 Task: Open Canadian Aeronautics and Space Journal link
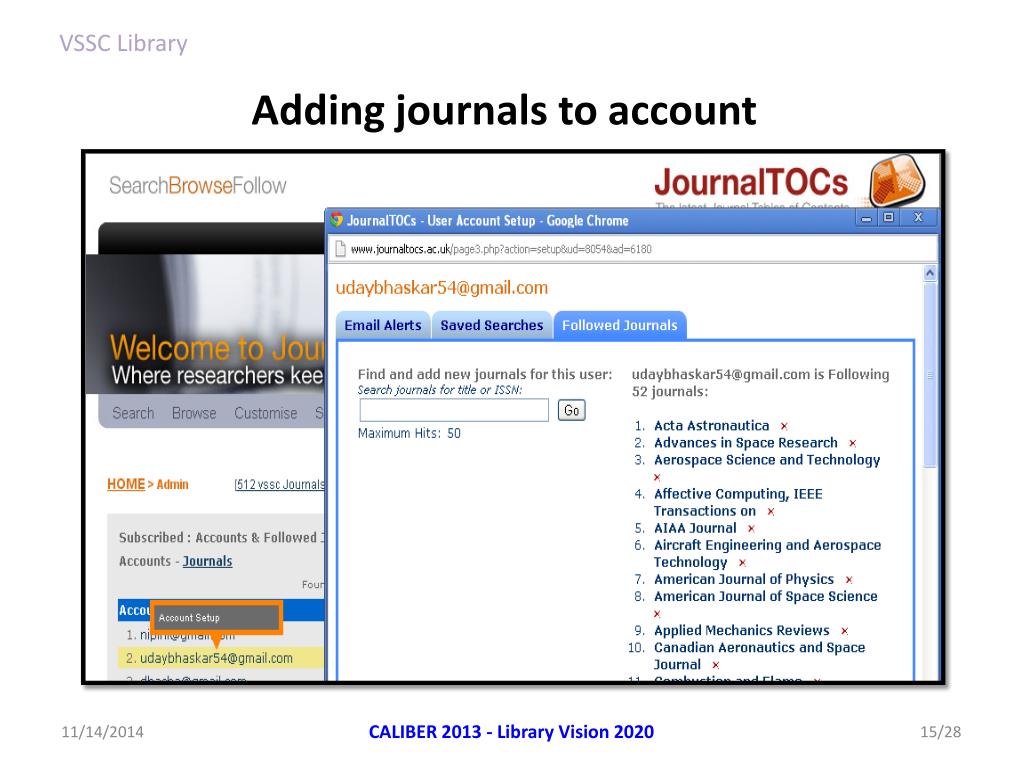(x=759, y=656)
